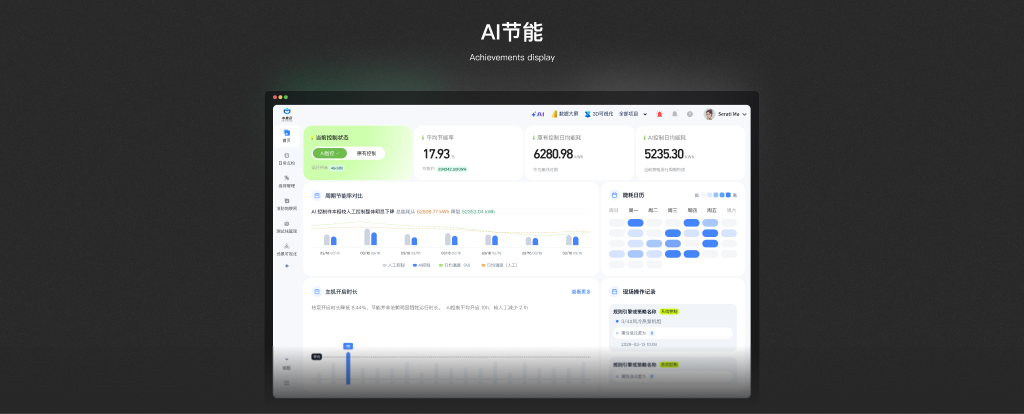The width and height of the screenshot is (1024, 414).
Task: Click icon beside 主机开启时长 title
Action: coord(317,291)
